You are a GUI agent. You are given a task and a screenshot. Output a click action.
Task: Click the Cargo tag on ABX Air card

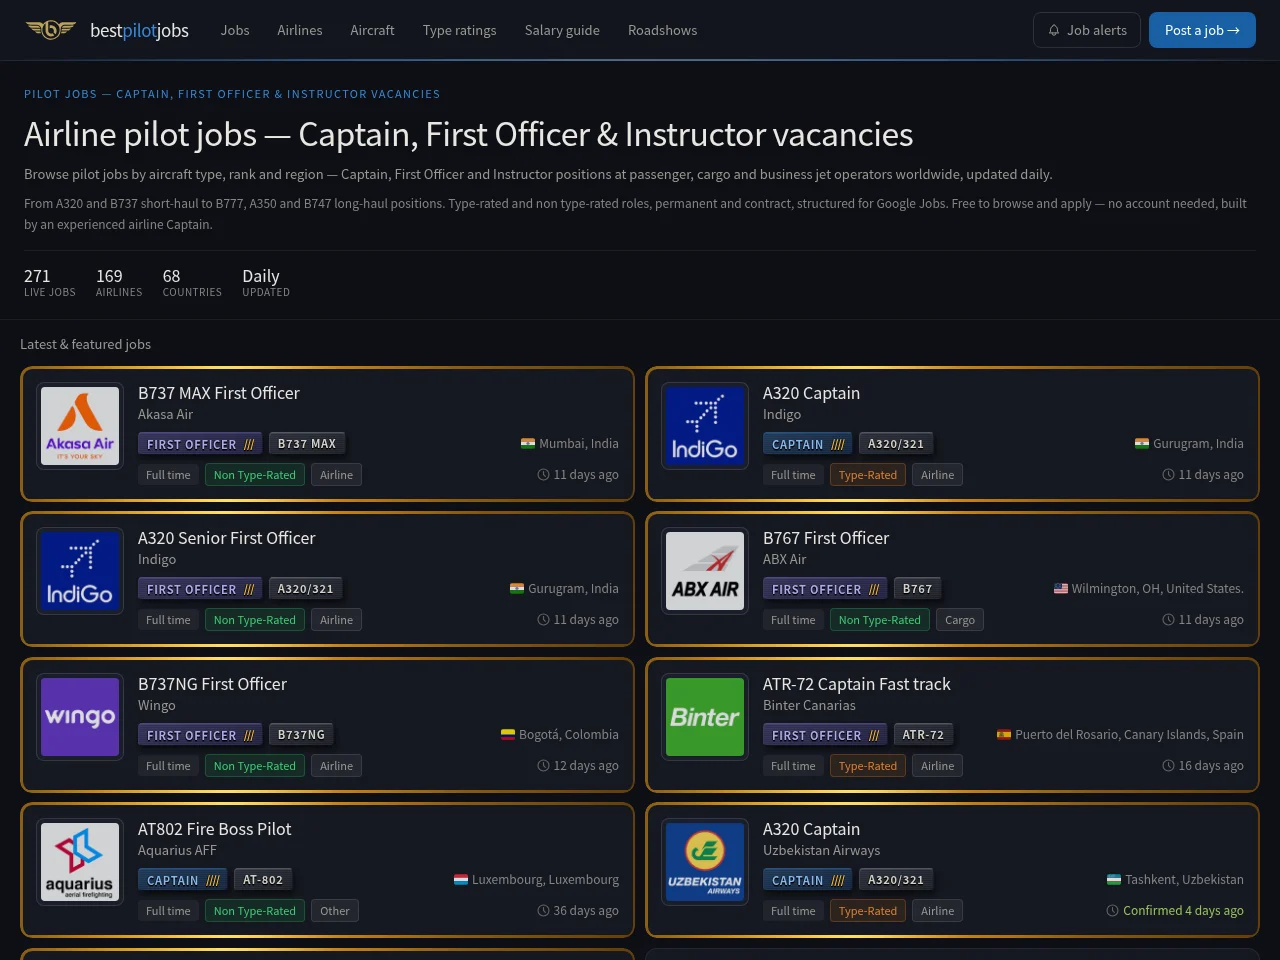click(x=960, y=620)
